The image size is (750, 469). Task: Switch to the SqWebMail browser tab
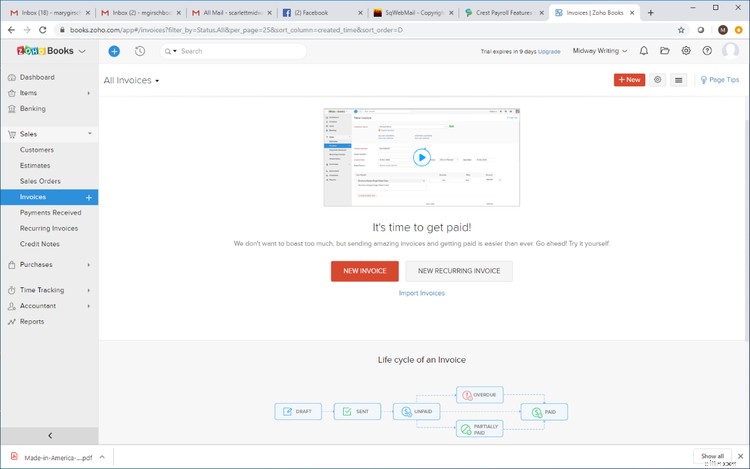413,13
